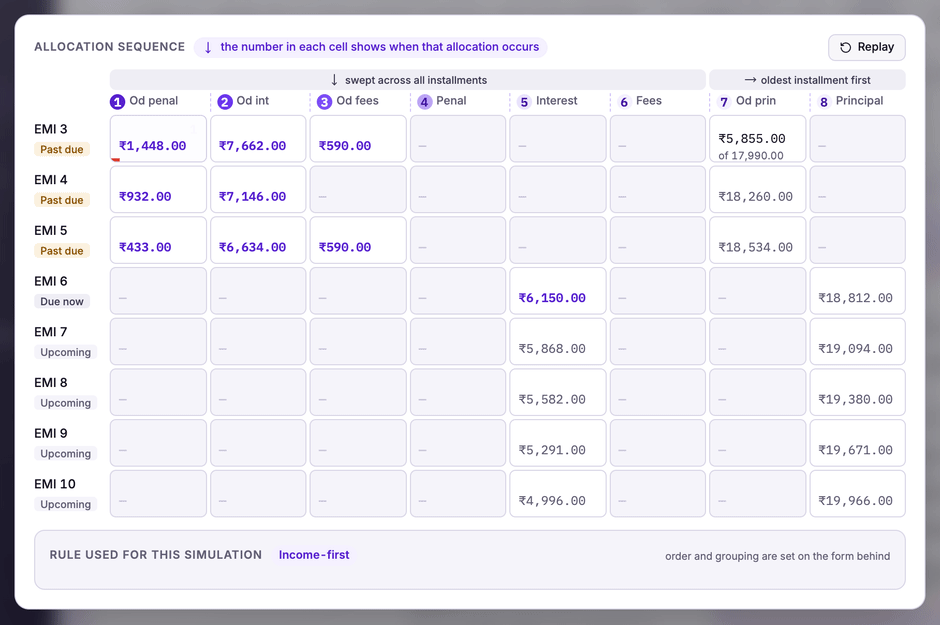Click the down arrow in the allocation hint pill
Screen dimensions: 940x625
208,47
